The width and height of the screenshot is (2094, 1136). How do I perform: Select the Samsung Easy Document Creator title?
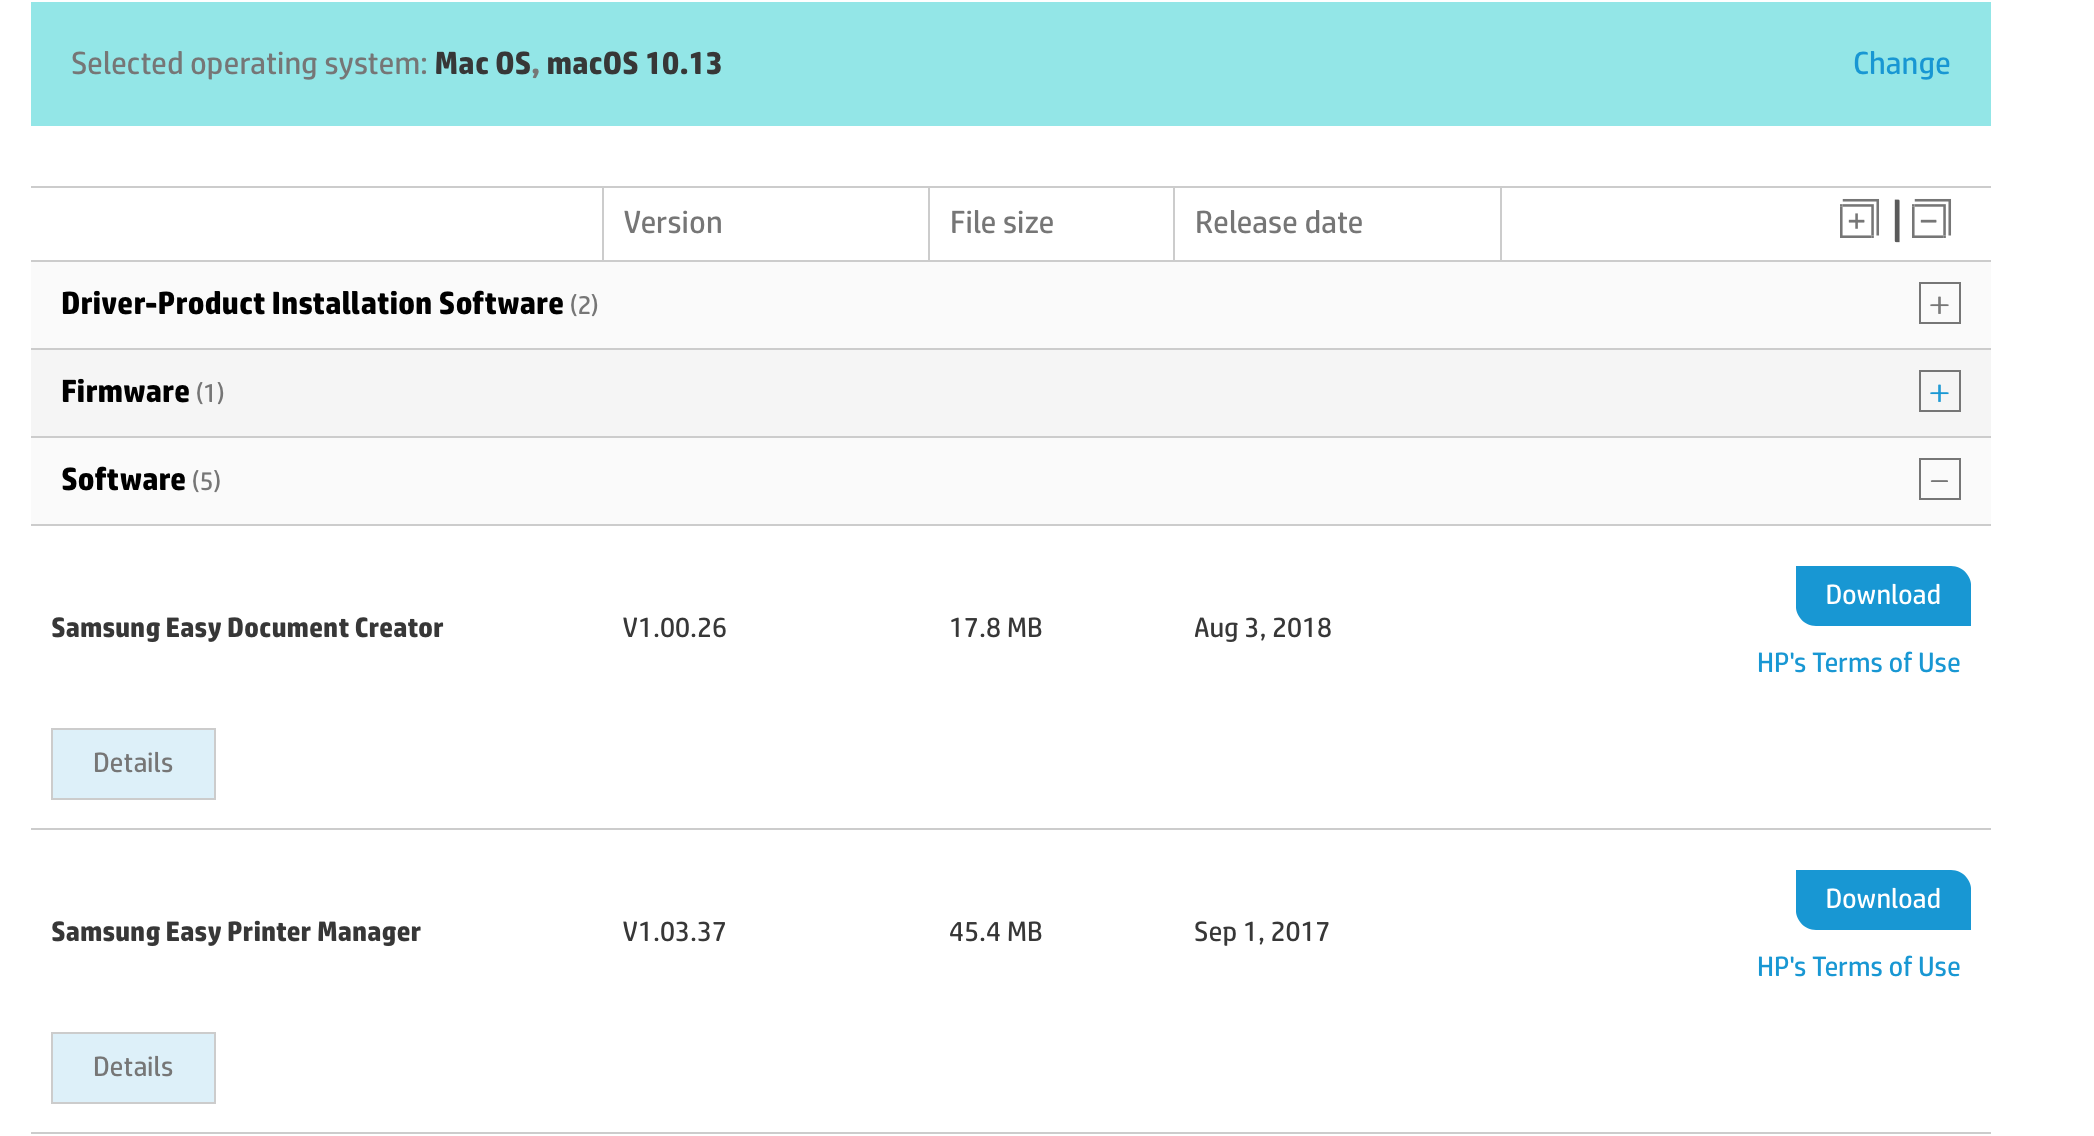click(247, 628)
